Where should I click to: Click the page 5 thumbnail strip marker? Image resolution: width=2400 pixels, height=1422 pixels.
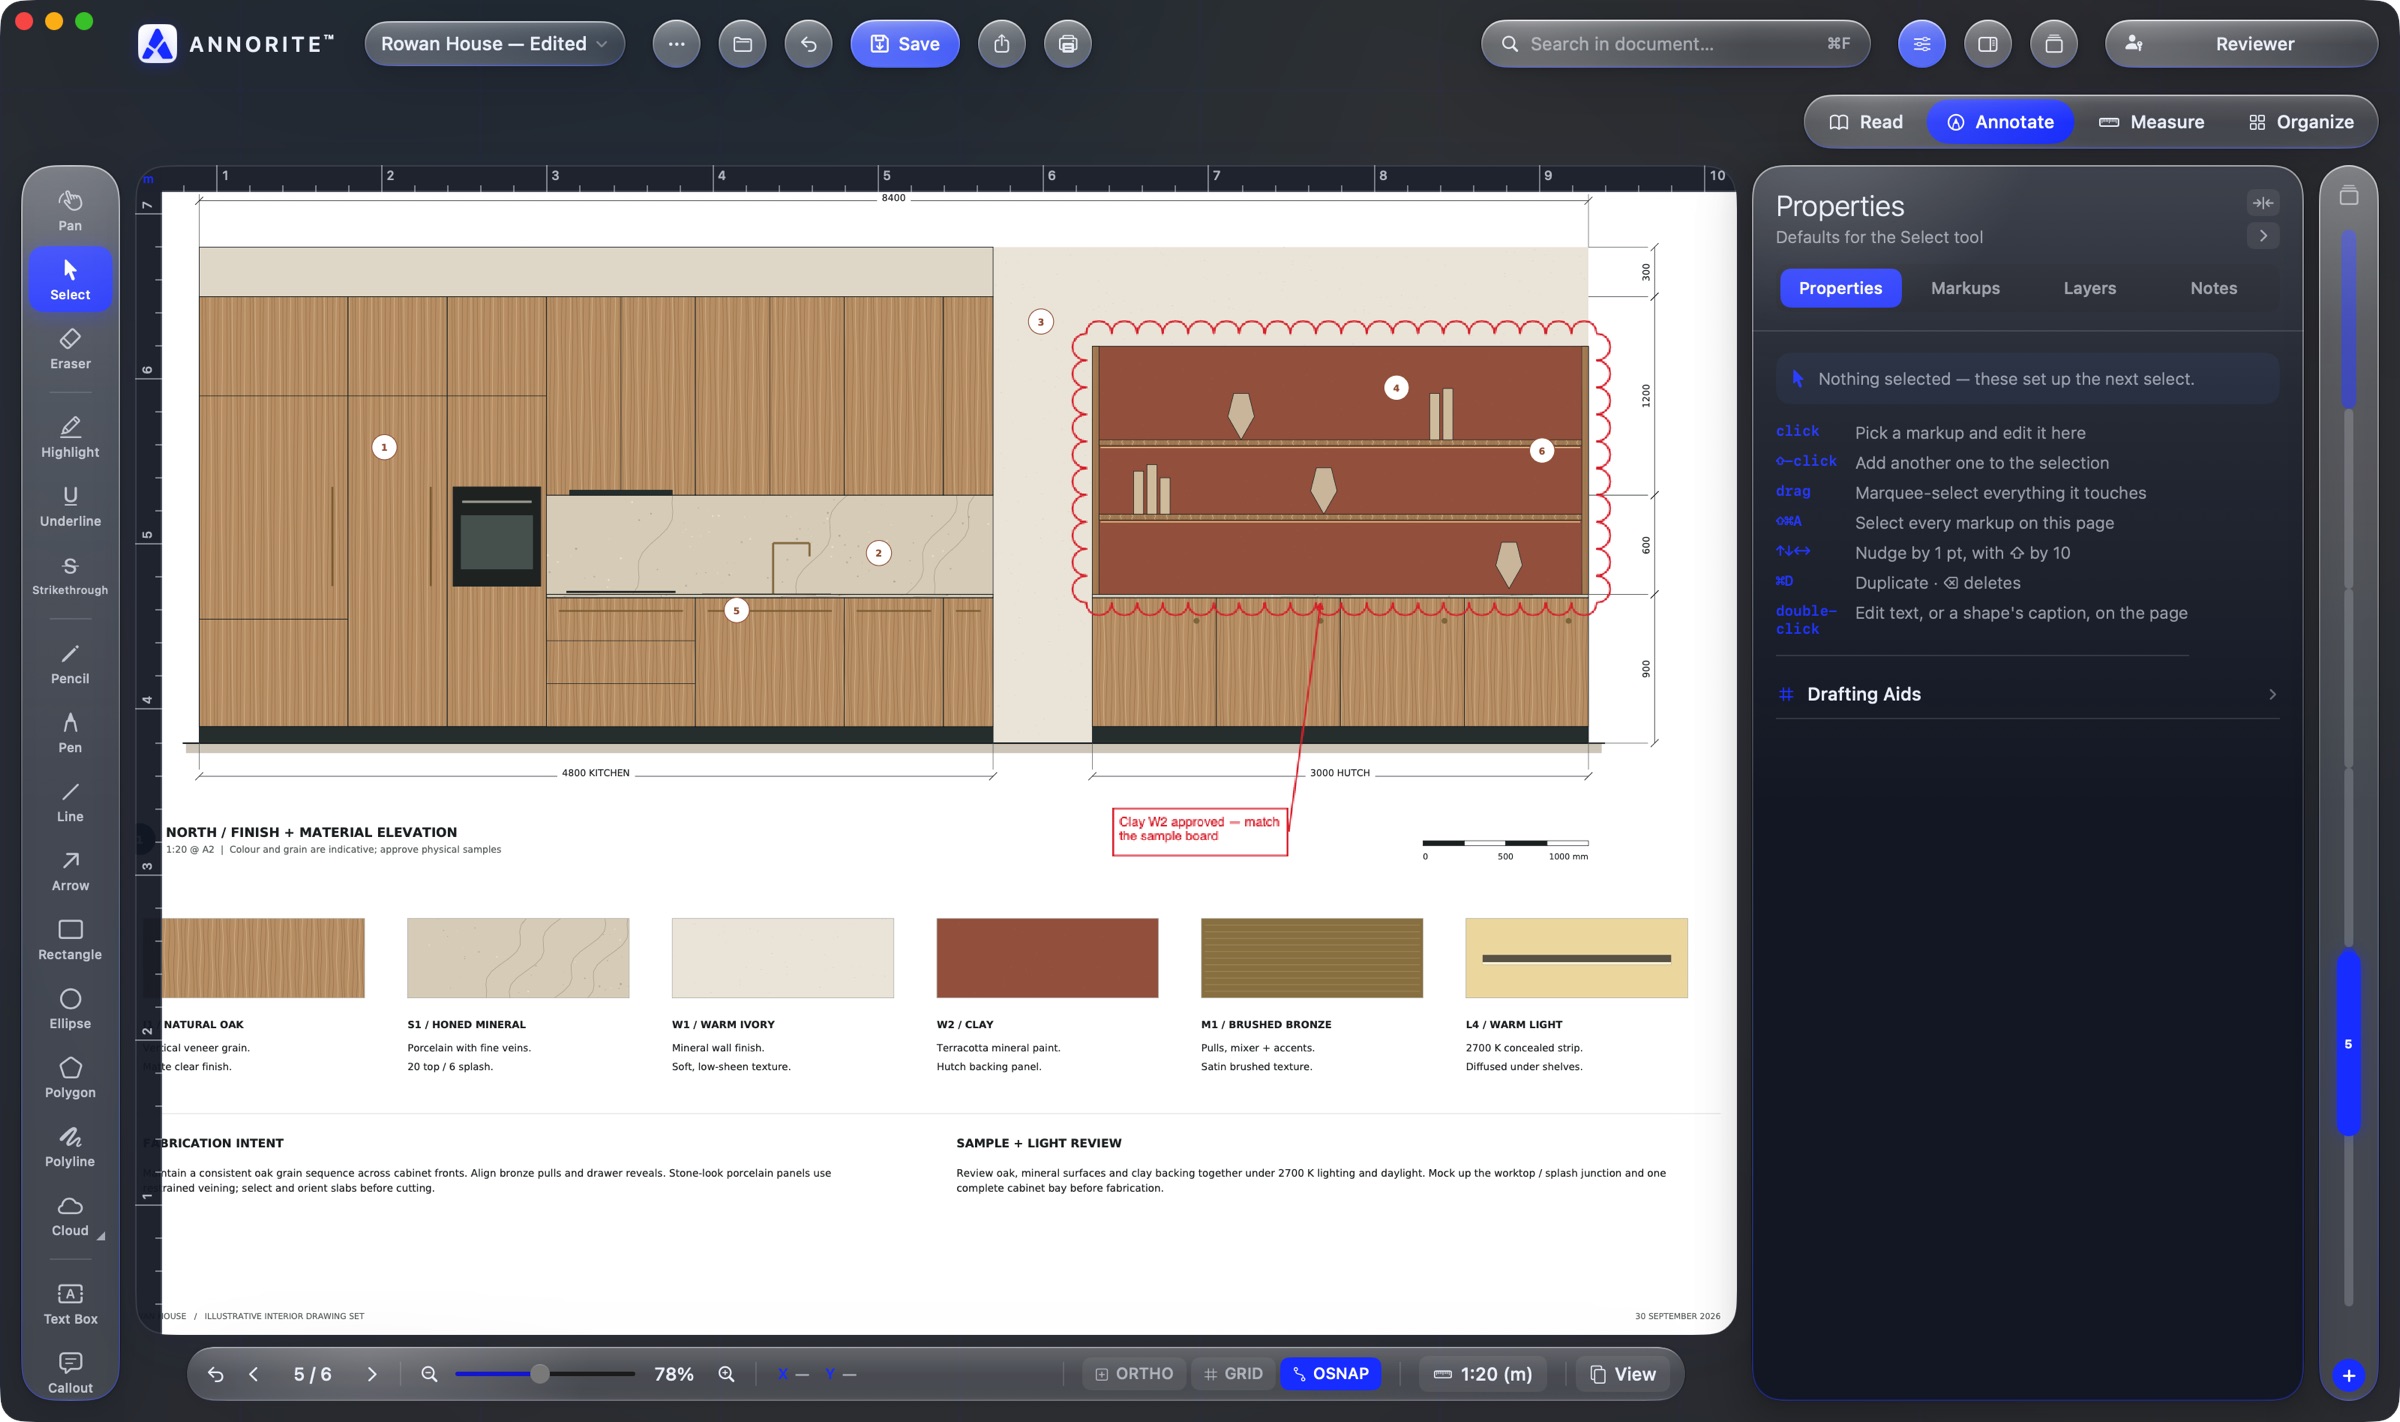(2347, 1043)
